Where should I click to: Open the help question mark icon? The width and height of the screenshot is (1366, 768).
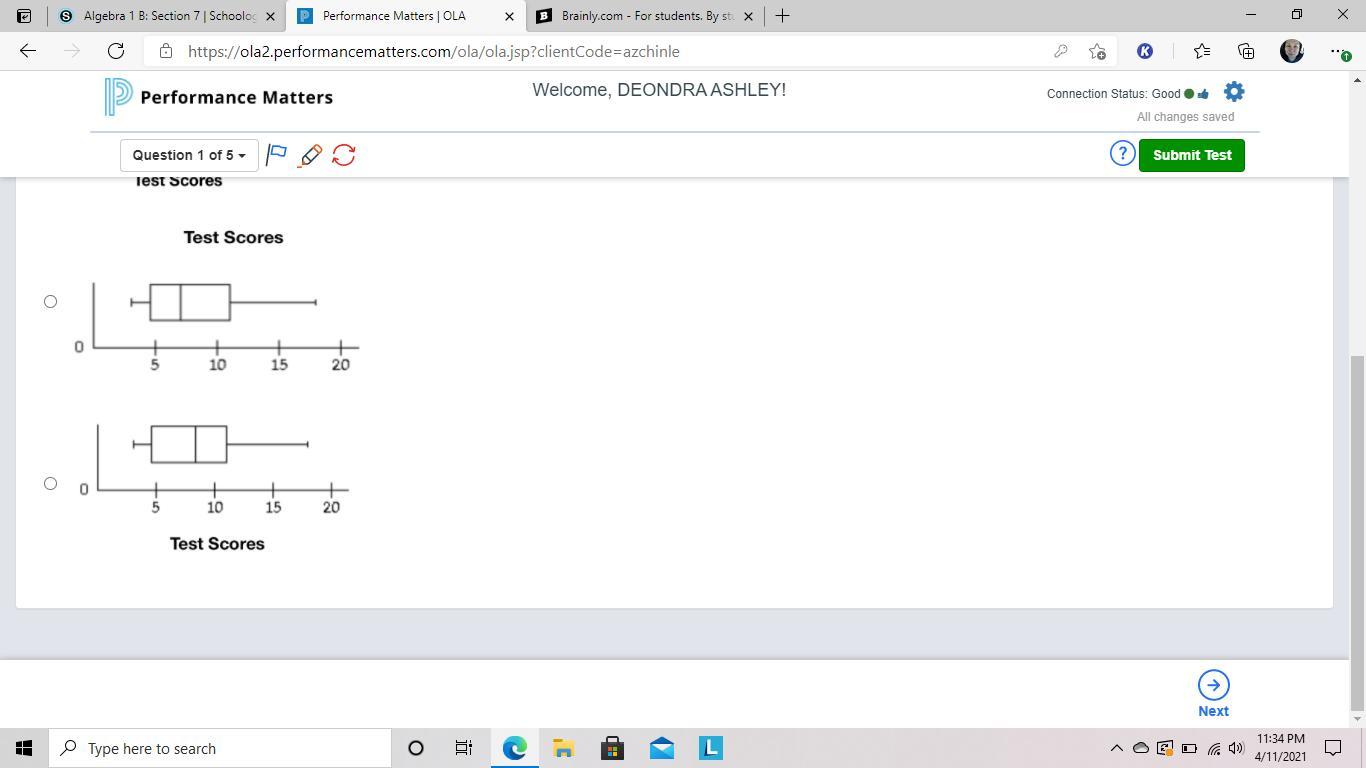(x=1122, y=154)
